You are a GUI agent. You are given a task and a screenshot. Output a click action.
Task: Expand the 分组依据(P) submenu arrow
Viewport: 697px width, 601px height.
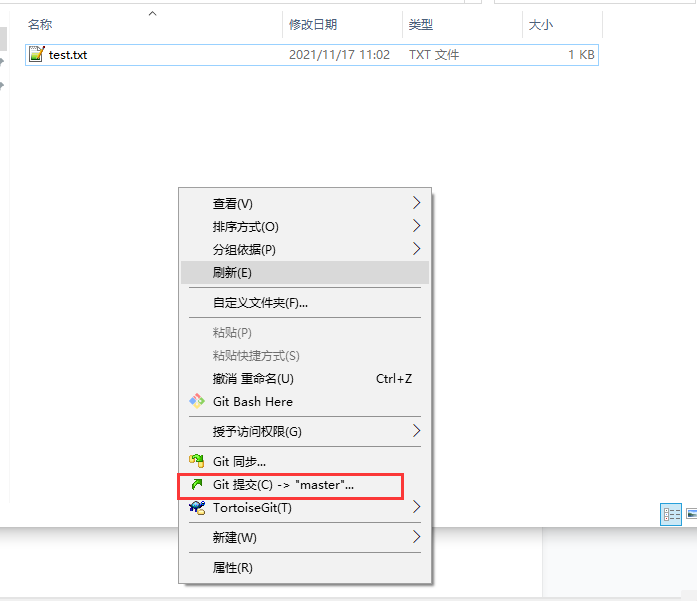[x=417, y=248]
